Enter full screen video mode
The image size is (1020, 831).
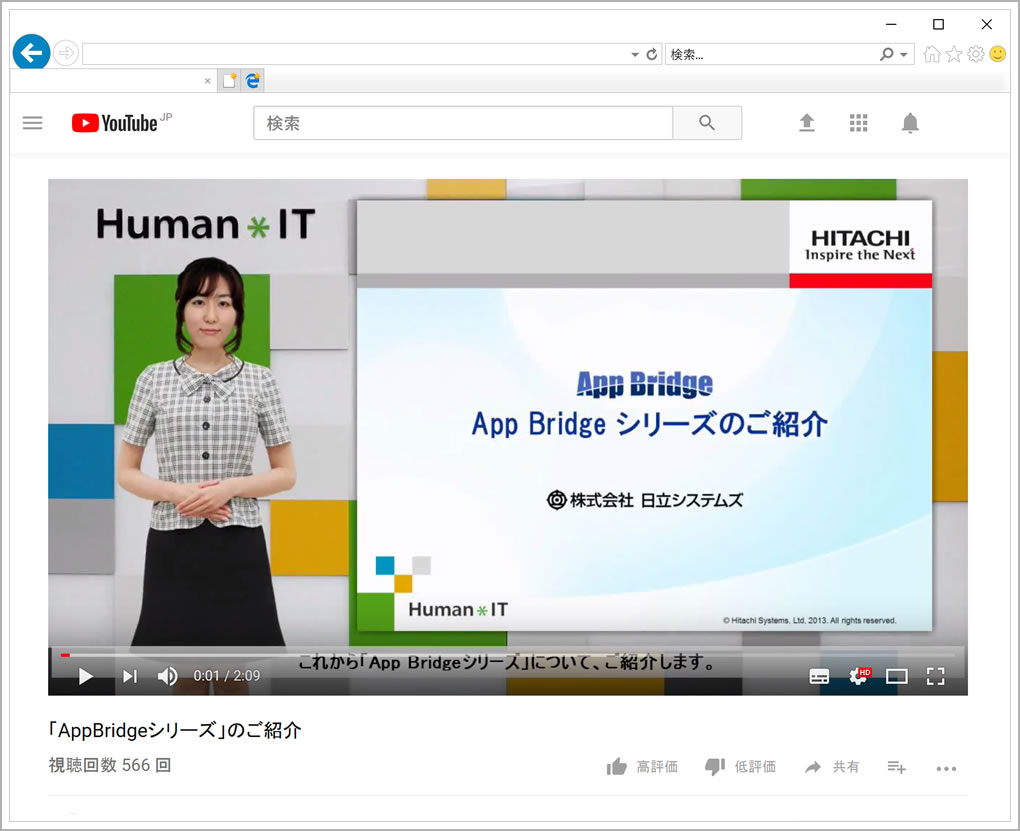(x=935, y=676)
